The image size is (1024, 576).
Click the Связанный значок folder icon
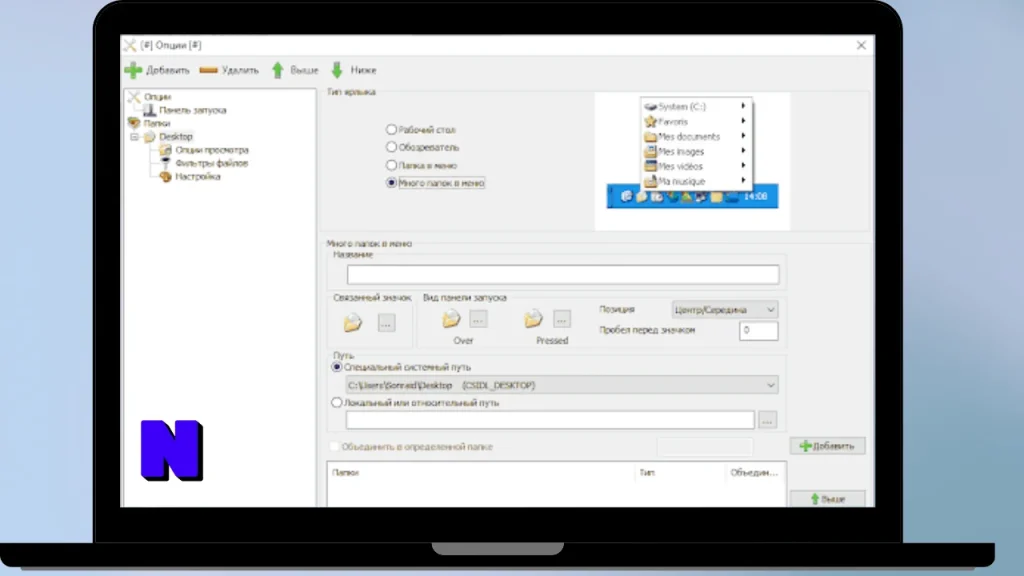[x=353, y=323]
